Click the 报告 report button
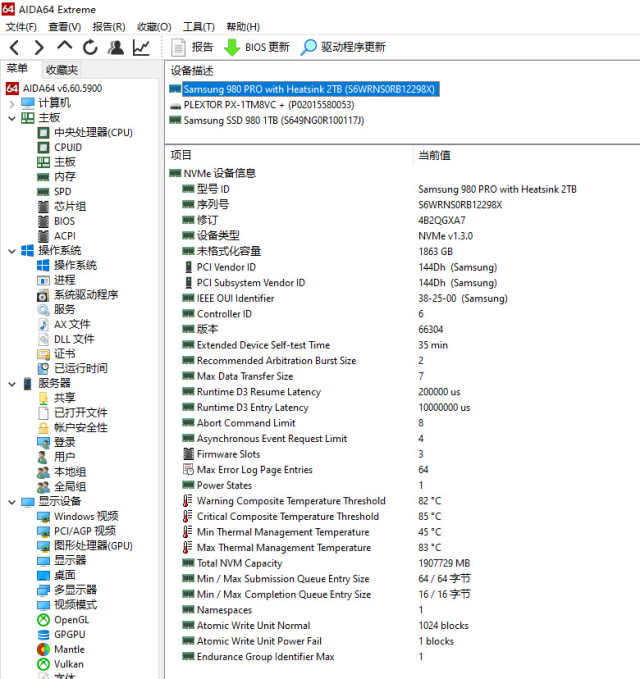Screen dimensions: 640x679 point(192,47)
